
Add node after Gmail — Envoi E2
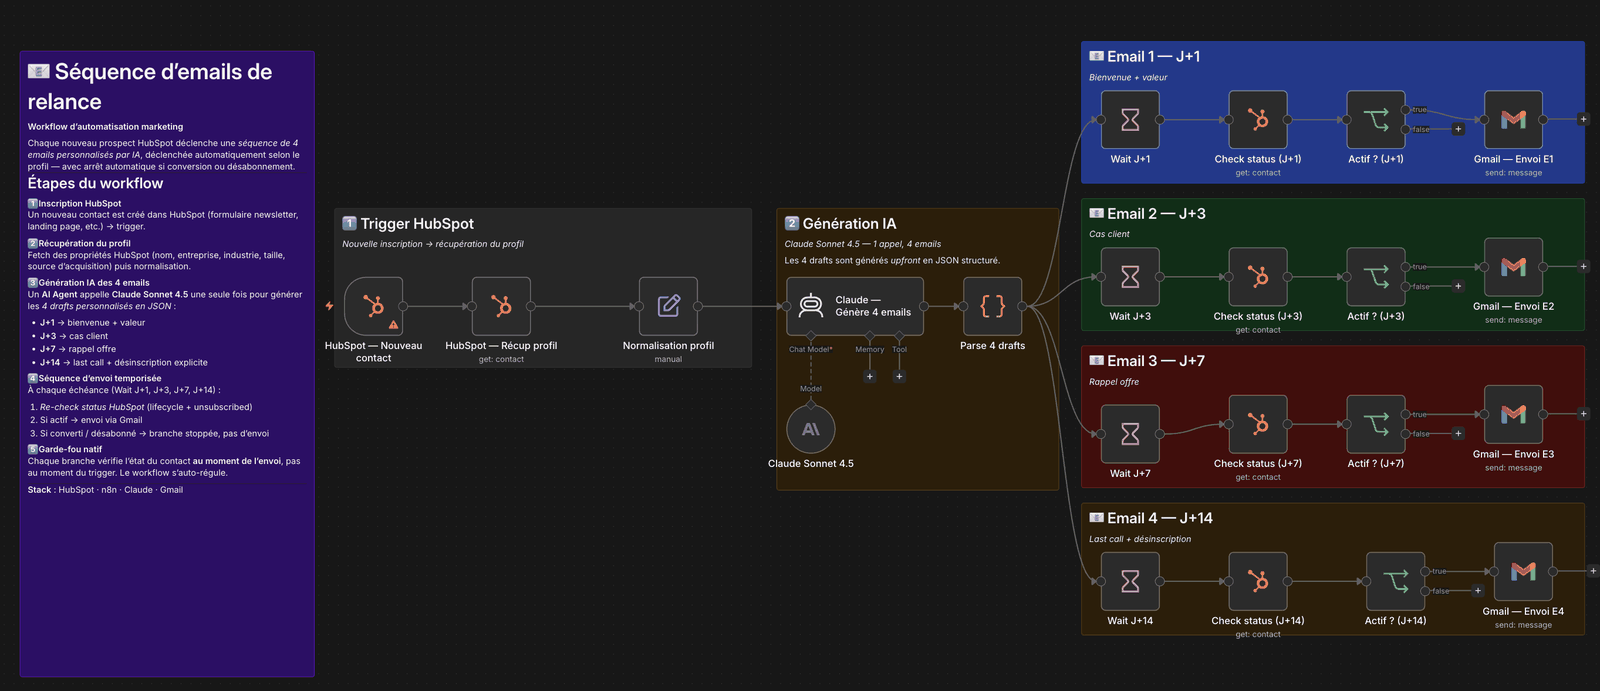click(x=1583, y=267)
